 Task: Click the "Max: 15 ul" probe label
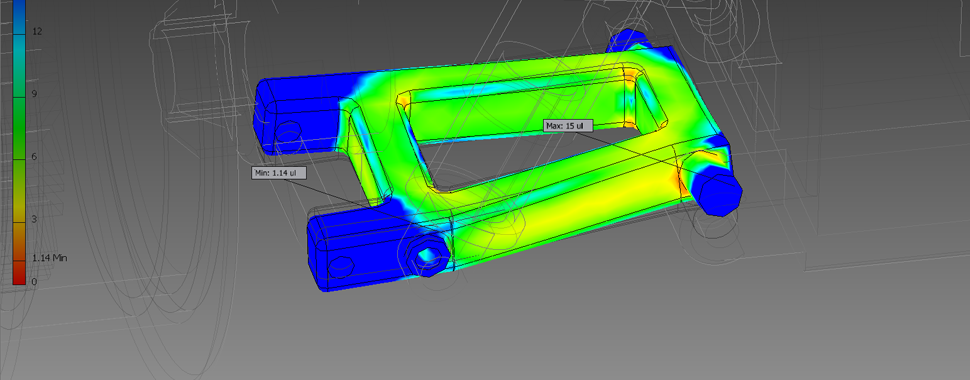pyautogui.click(x=569, y=126)
